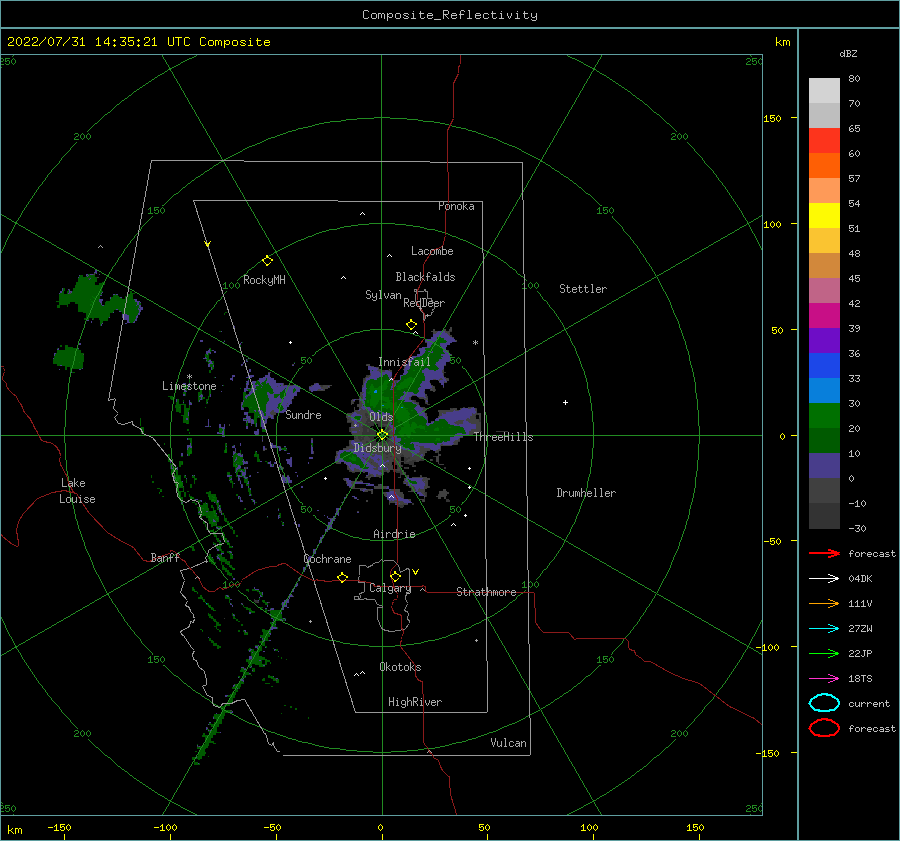Click the Banff label
The height and width of the screenshot is (841, 900).
coord(165,558)
